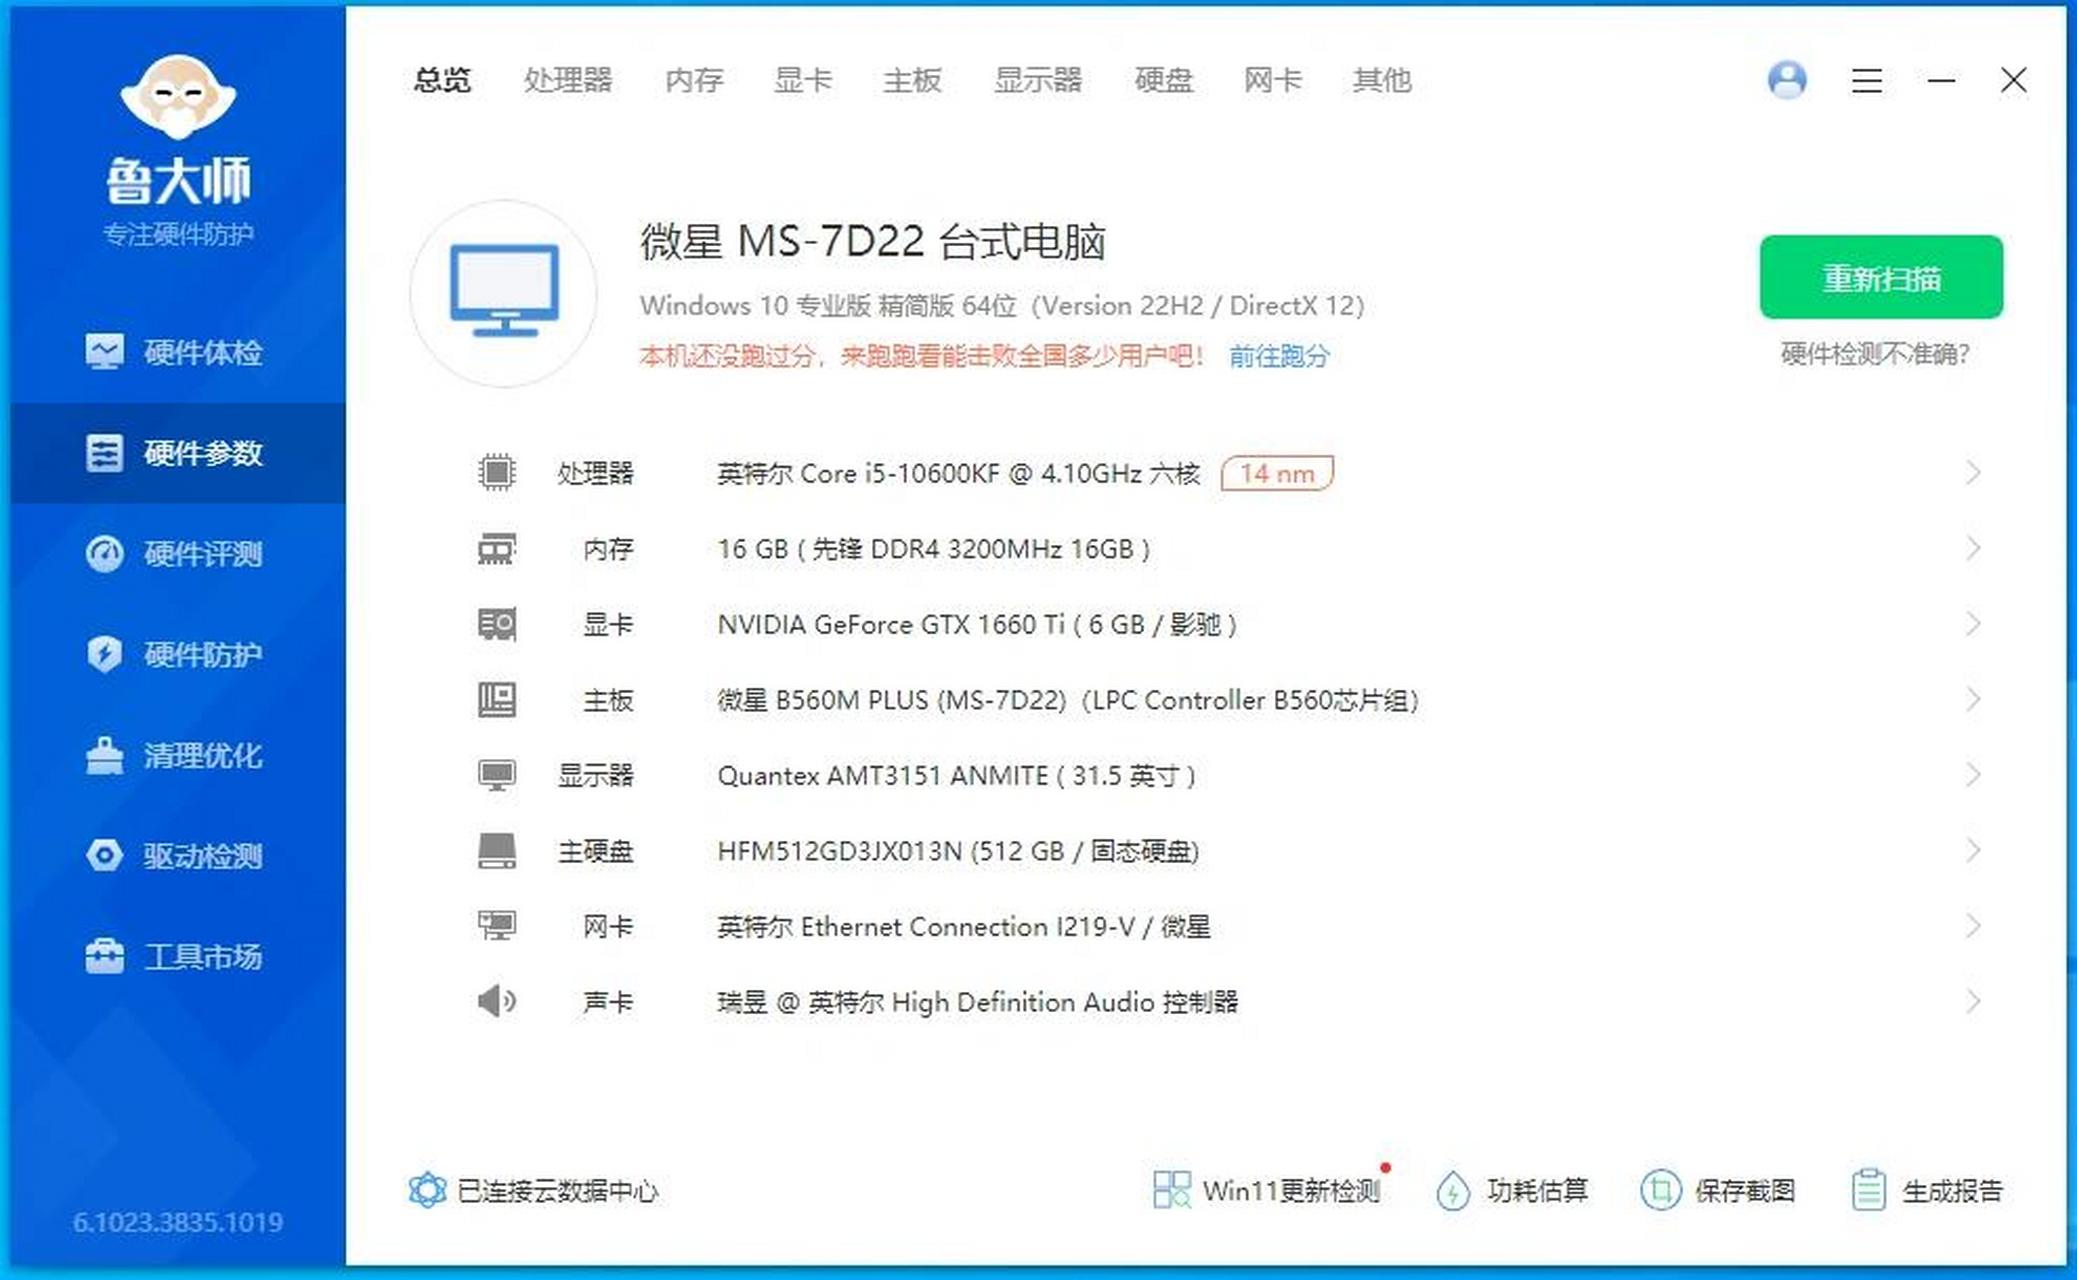Click 微星 MS-7D22 台式电脑 title
Image resolution: width=2077 pixels, height=1280 pixels.
click(872, 242)
